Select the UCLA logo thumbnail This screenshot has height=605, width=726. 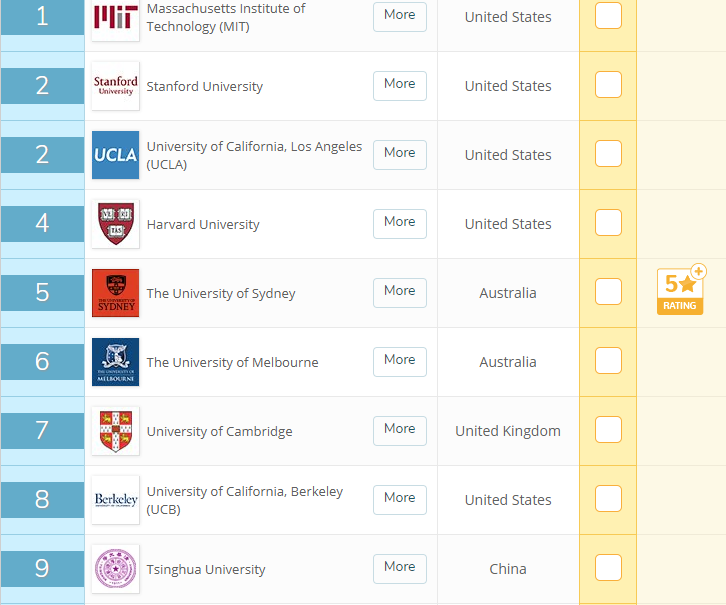[x=115, y=155]
